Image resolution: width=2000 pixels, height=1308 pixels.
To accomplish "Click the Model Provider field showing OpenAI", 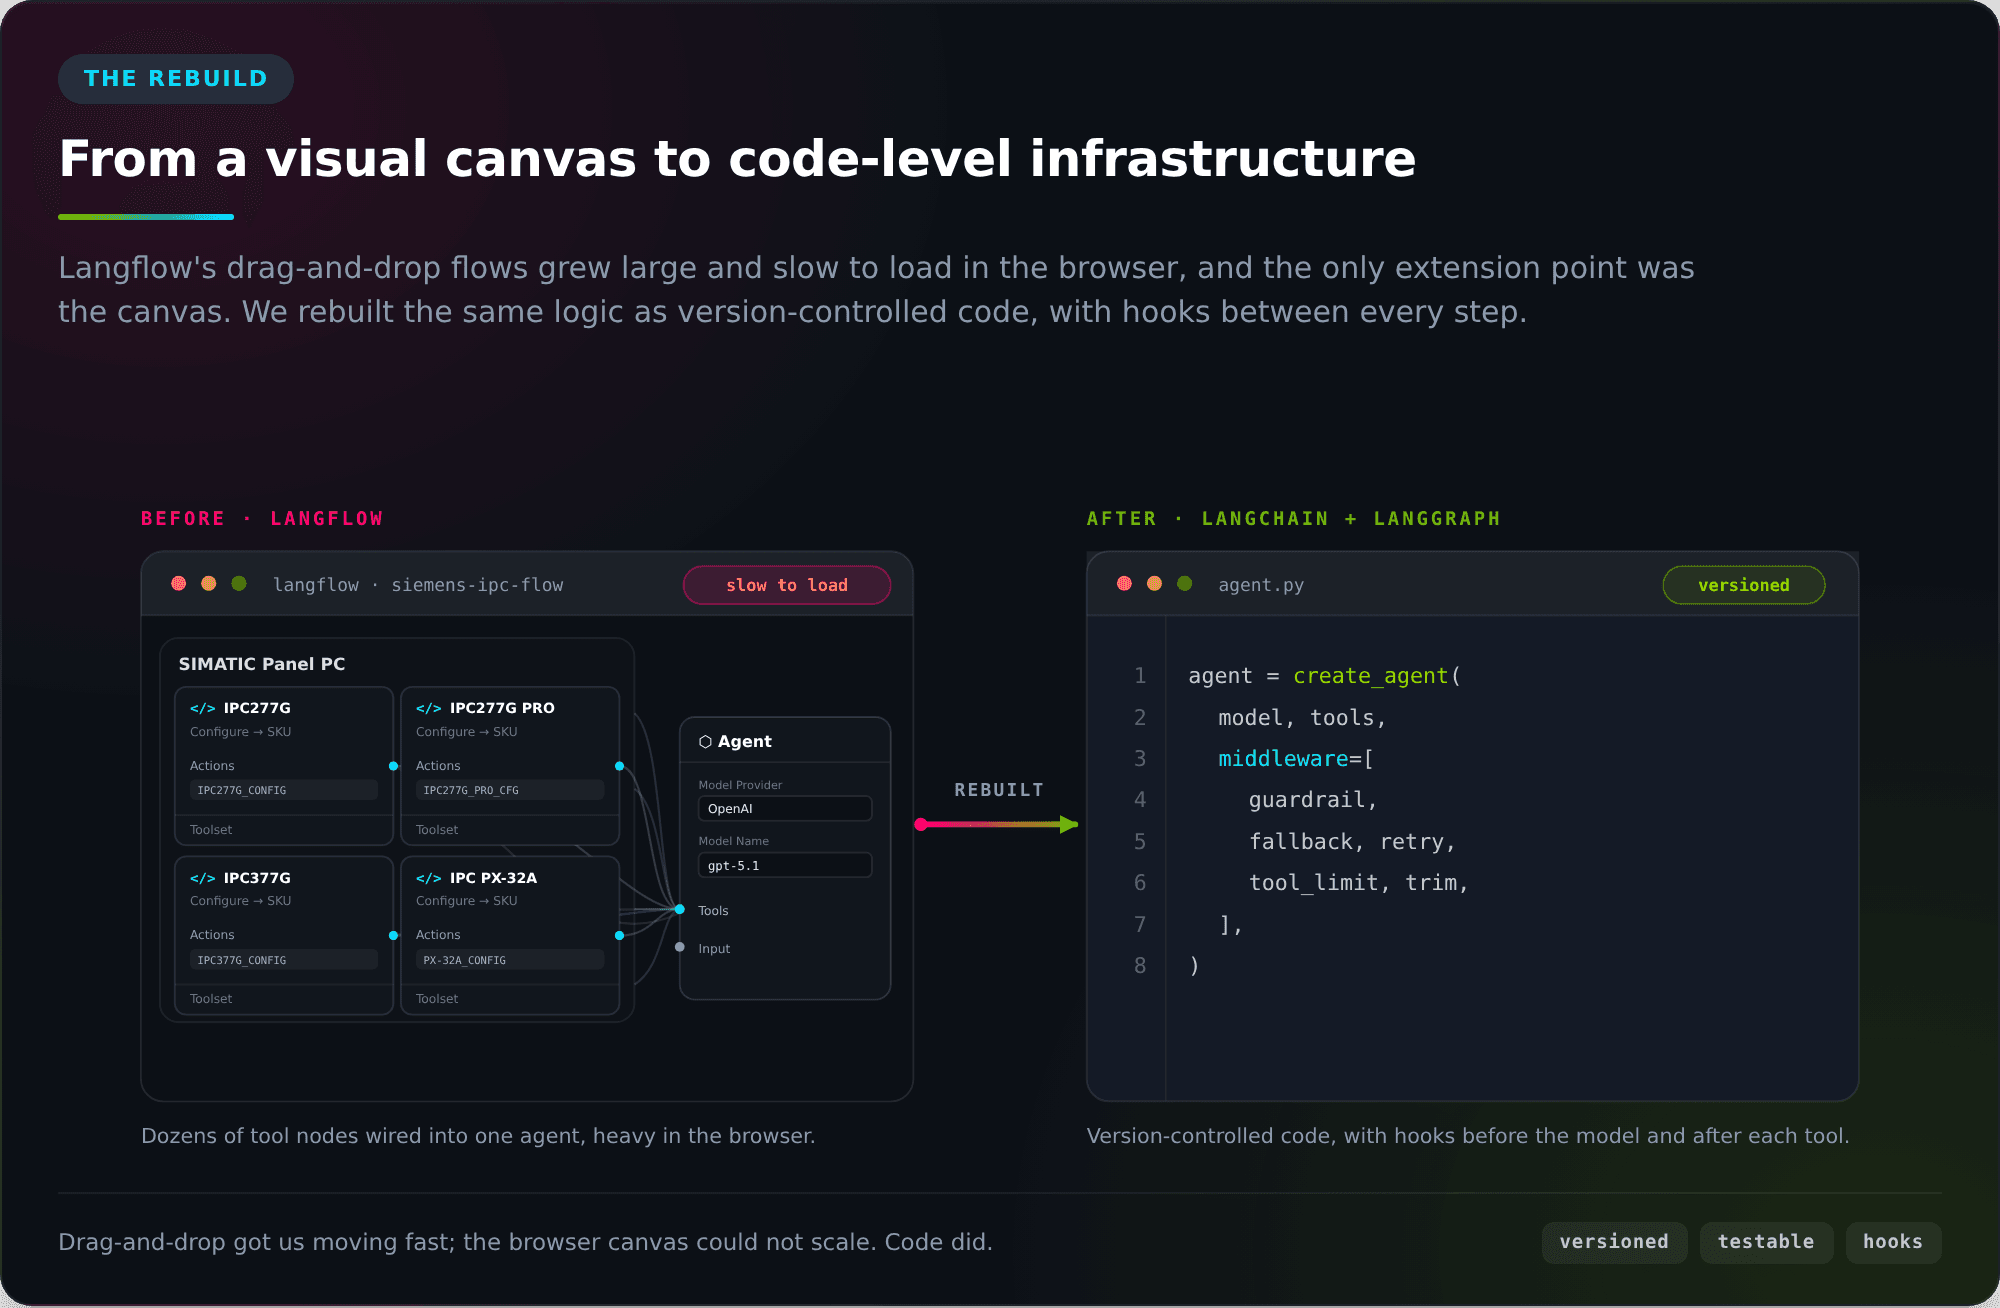I will click(x=785, y=809).
